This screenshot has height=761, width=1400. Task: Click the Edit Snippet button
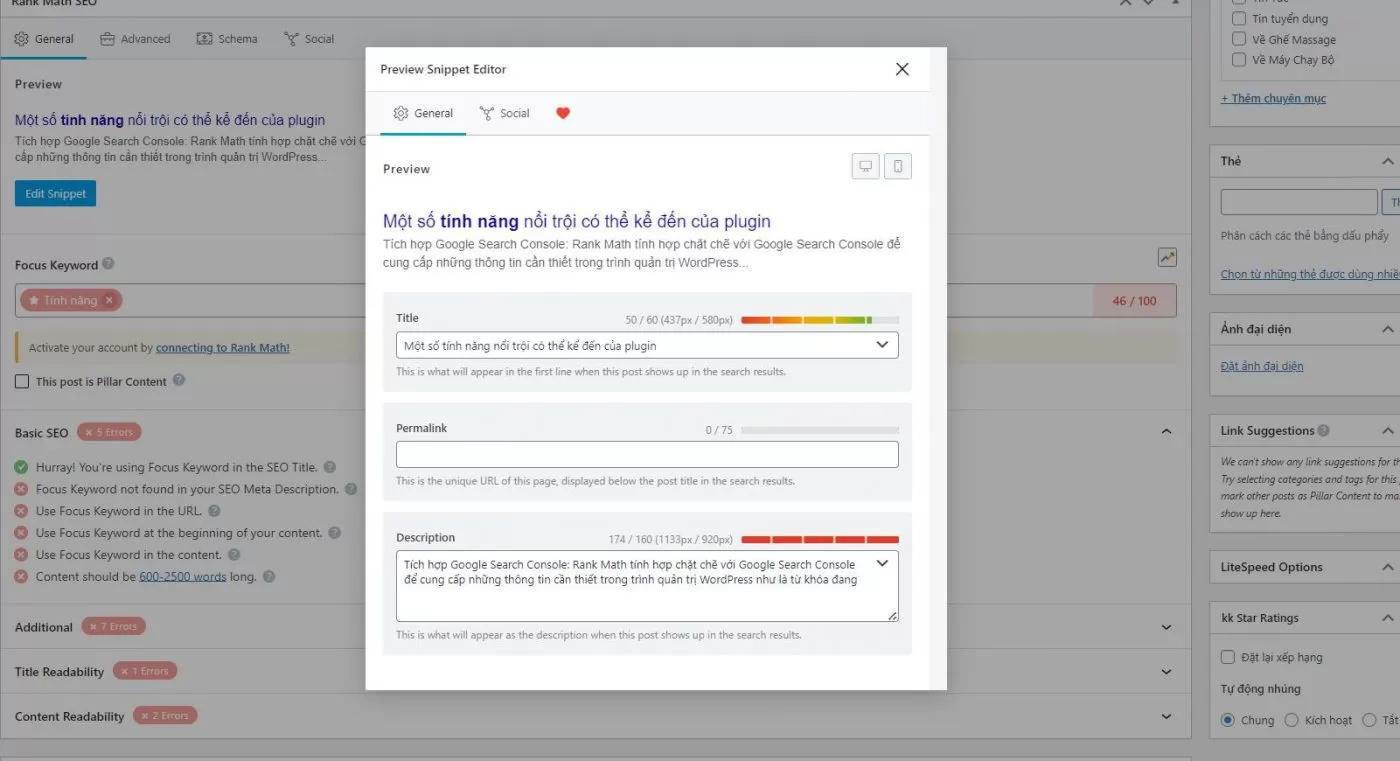[x=55, y=193]
